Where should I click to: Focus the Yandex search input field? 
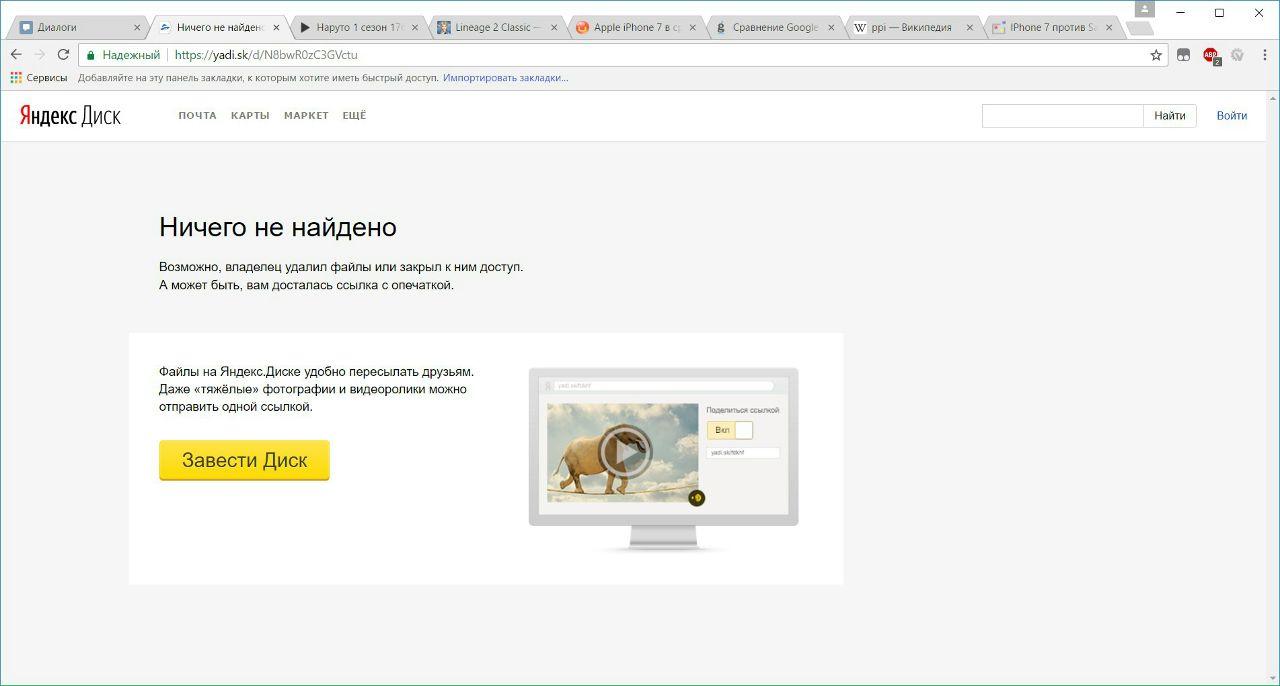1062,116
